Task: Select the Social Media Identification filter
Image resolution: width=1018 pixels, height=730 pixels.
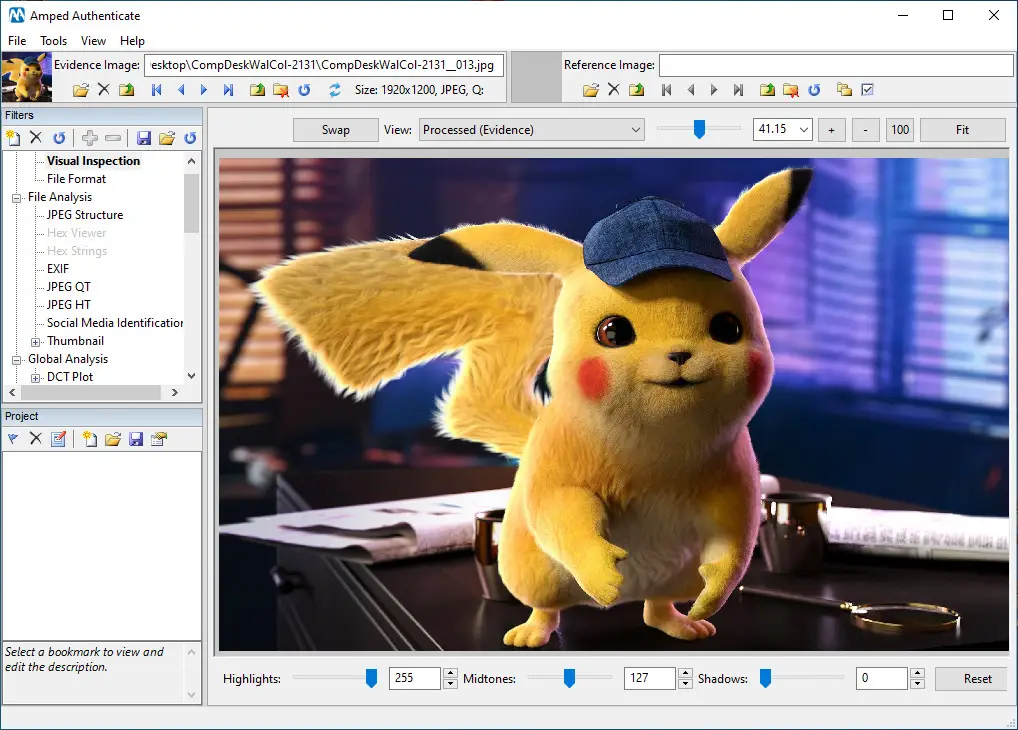Action: point(115,323)
